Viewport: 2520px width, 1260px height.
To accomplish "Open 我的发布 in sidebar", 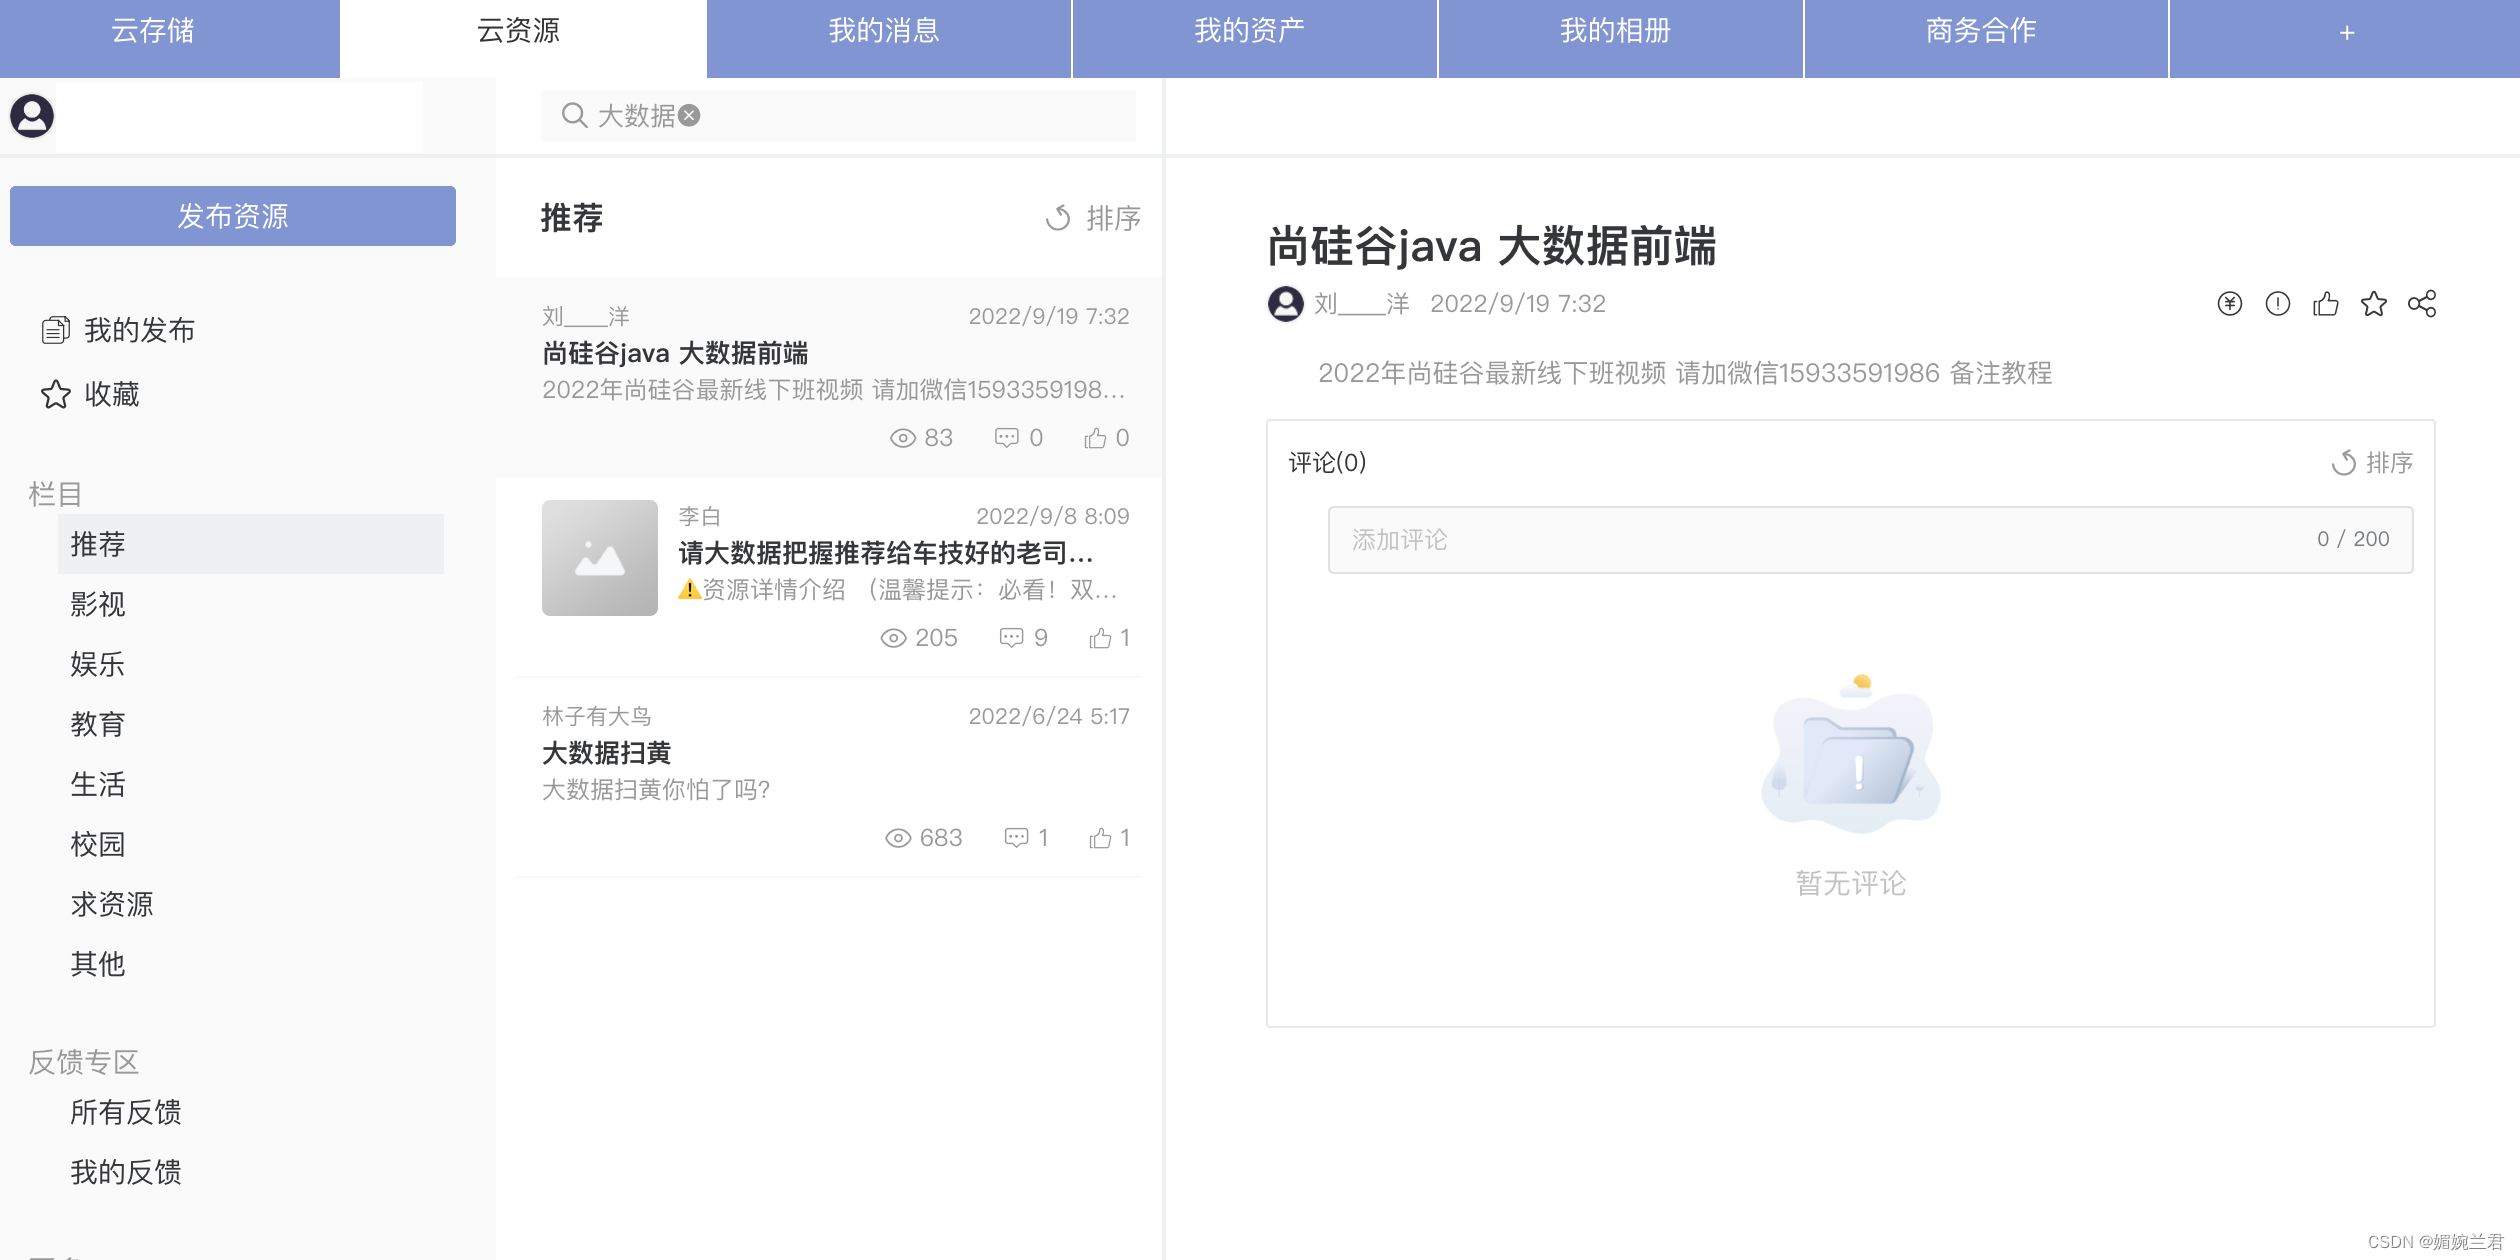I will 138,330.
